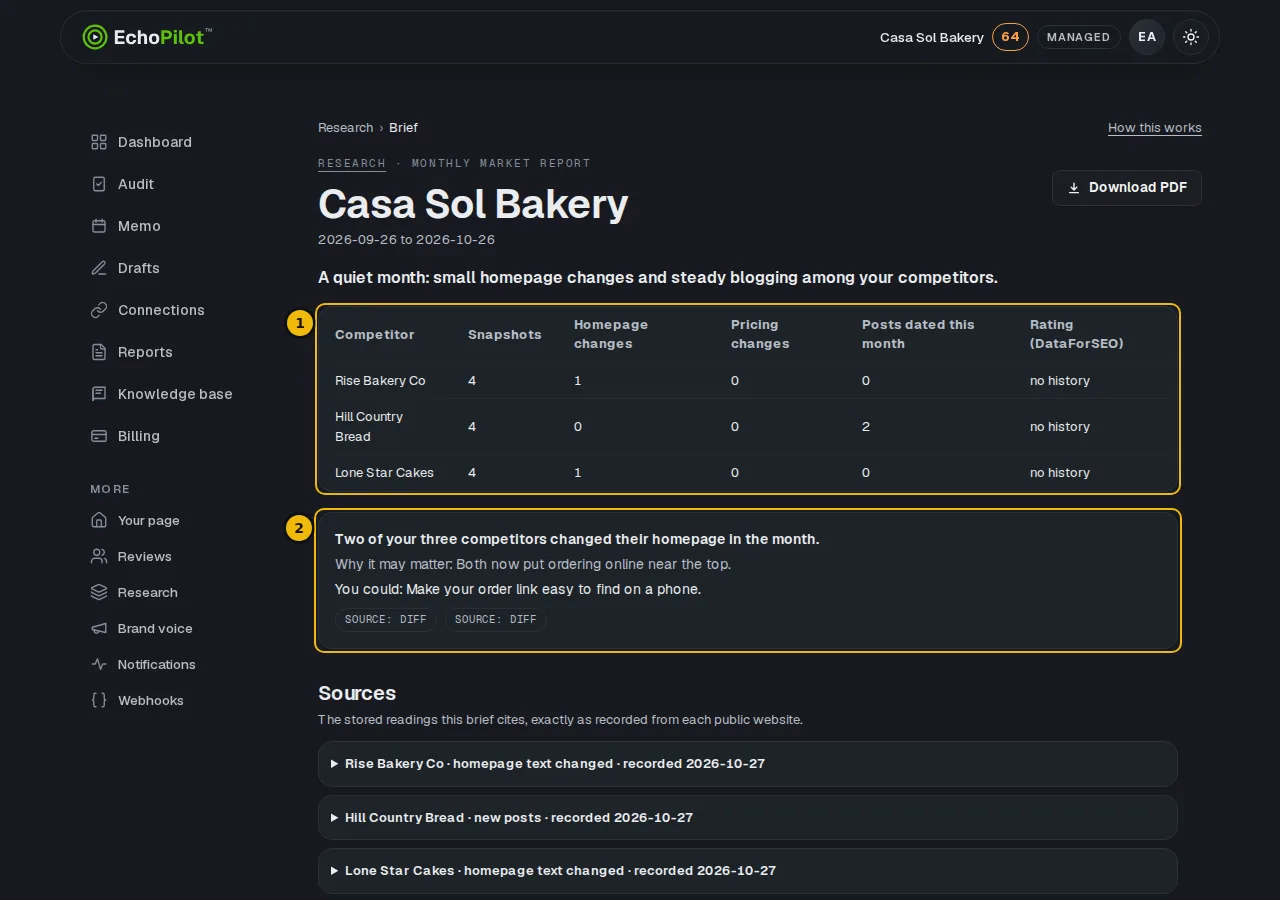Click Rise Bakery Co's no history rating

pos(1060,381)
